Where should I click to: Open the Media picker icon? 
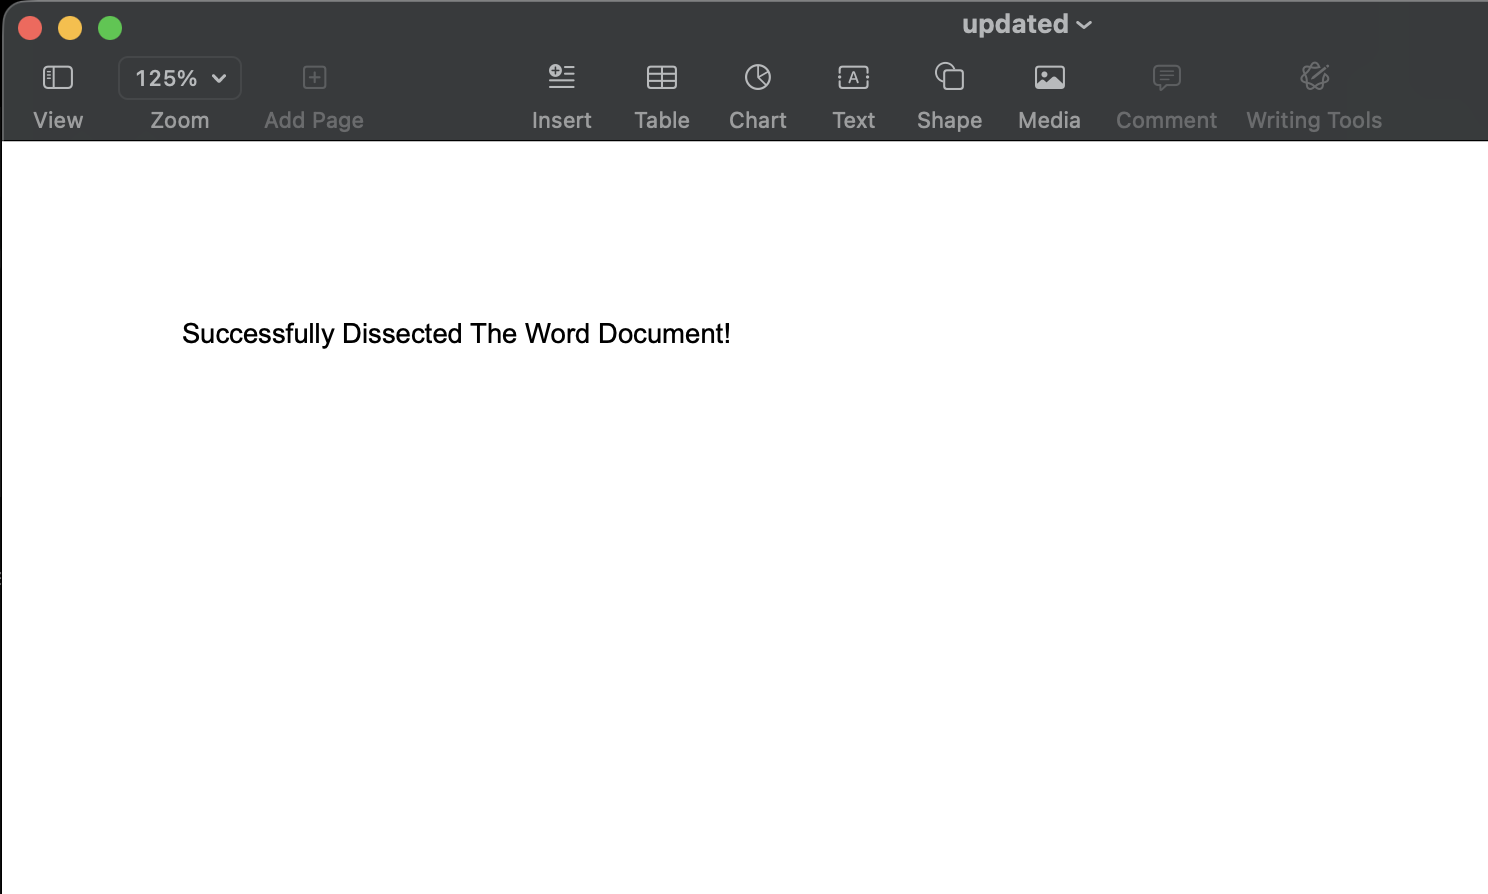[x=1049, y=78]
